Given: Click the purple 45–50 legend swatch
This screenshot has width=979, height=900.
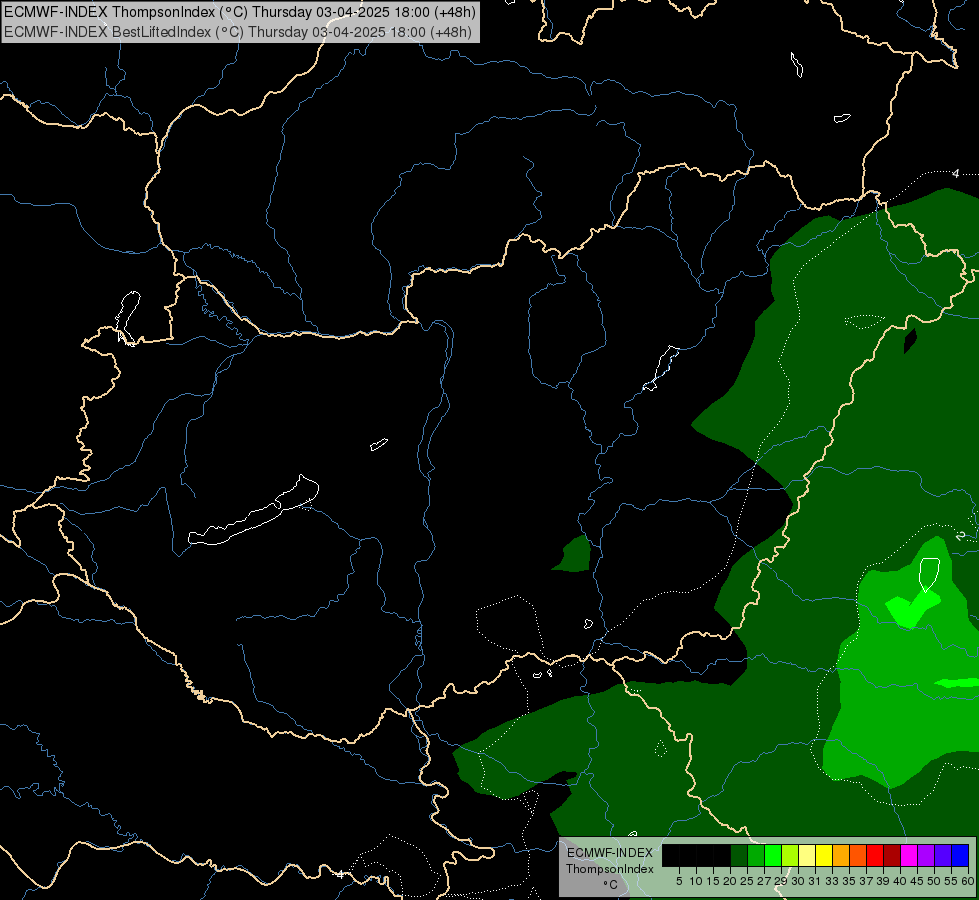Looking at the screenshot, I should click(x=926, y=855).
